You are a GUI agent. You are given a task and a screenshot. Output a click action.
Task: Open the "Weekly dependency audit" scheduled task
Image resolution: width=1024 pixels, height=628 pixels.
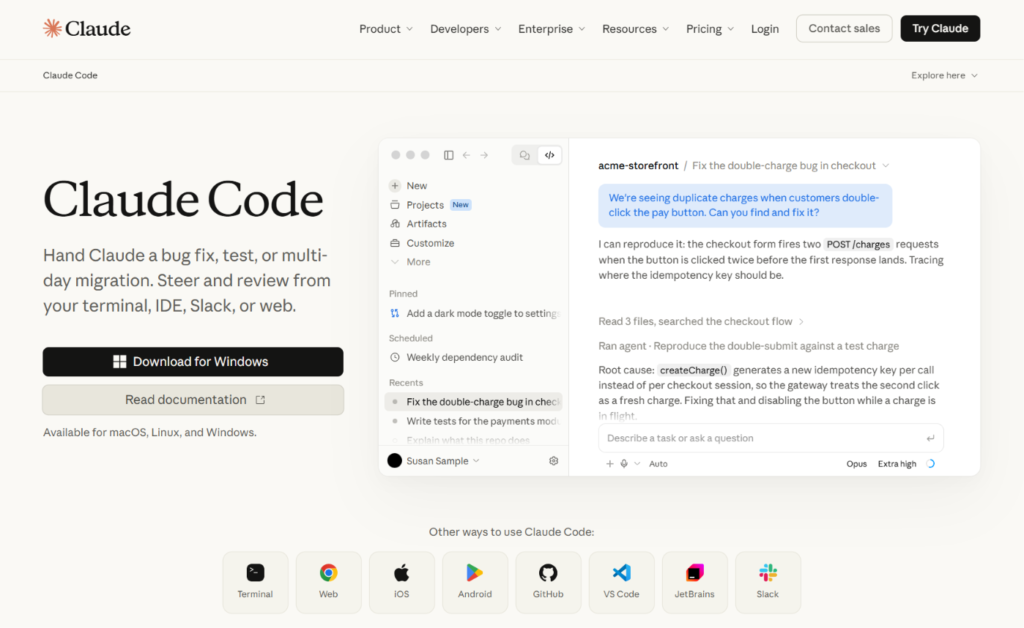pyautogui.click(x=456, y=358)
